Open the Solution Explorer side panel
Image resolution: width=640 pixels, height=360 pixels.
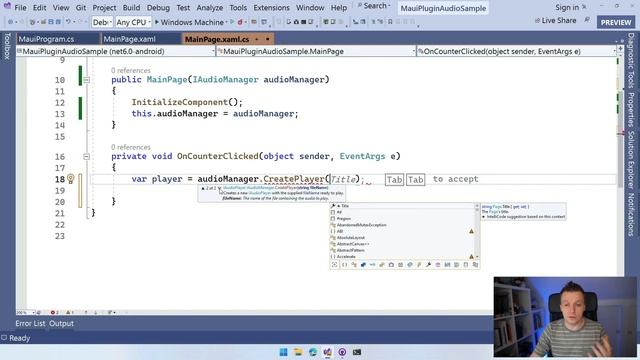coord(631,160)
